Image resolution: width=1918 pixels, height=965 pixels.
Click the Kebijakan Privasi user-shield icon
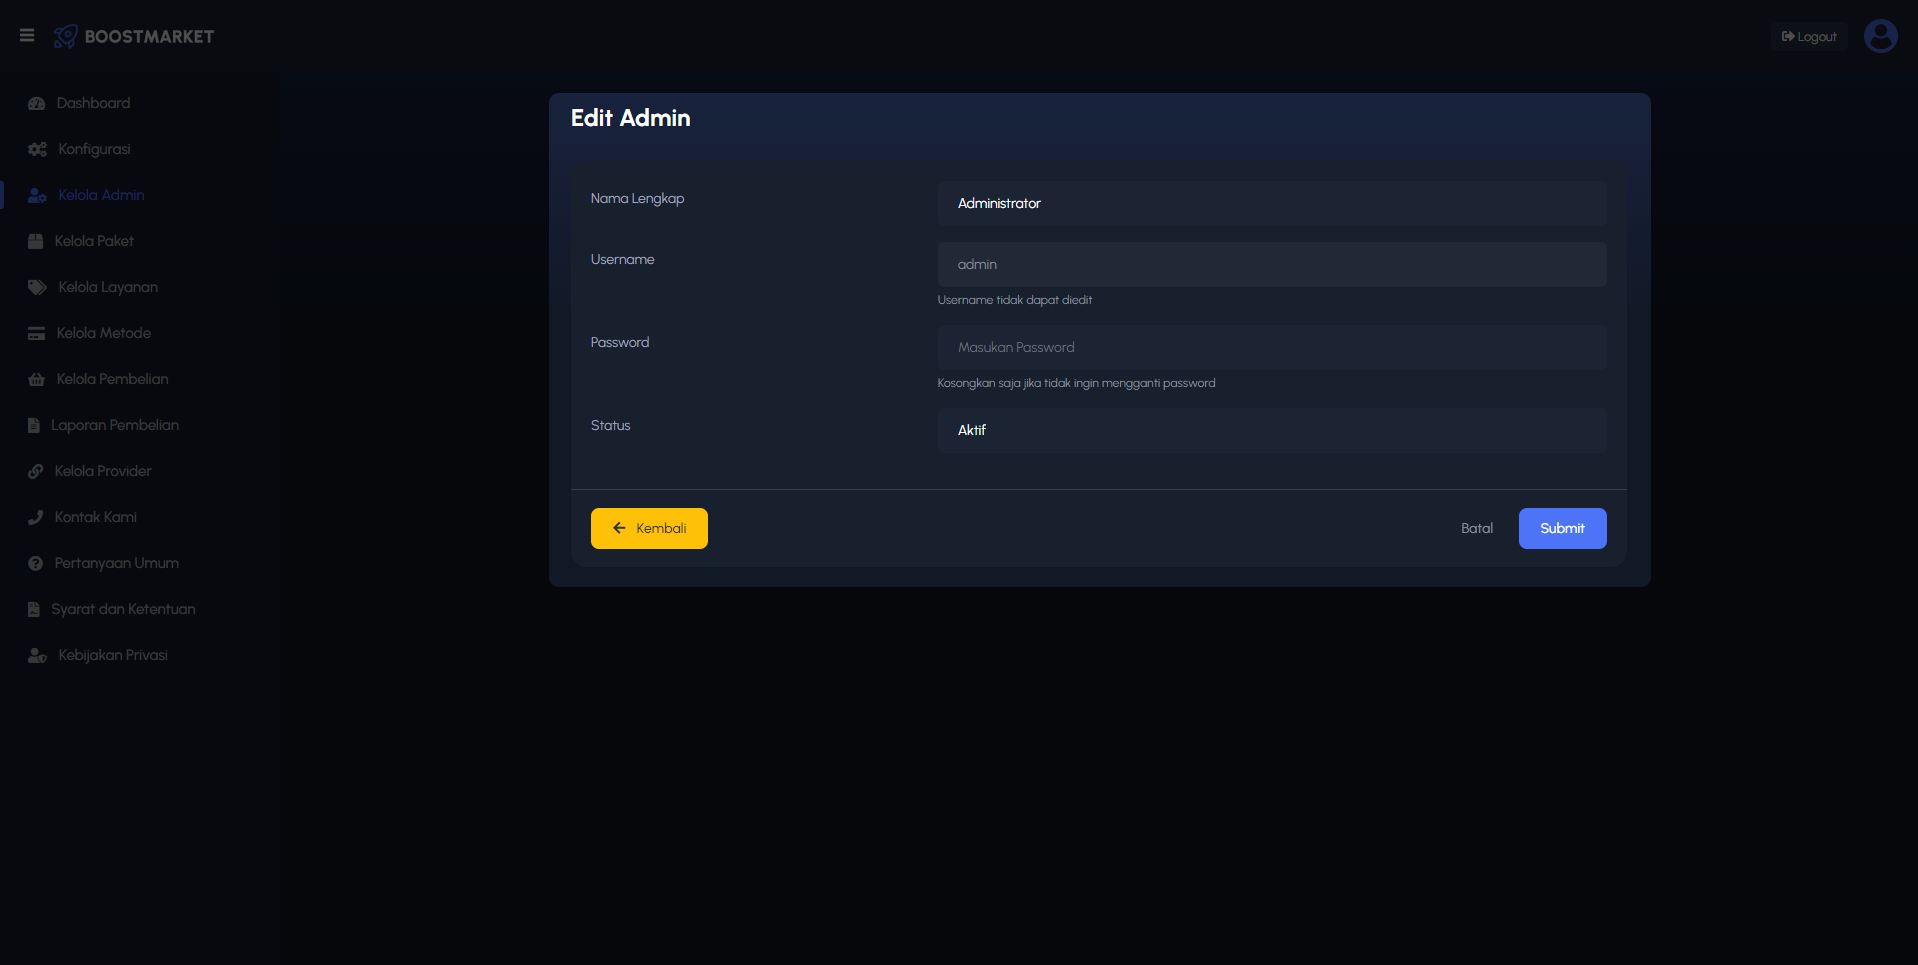[38, 656]
